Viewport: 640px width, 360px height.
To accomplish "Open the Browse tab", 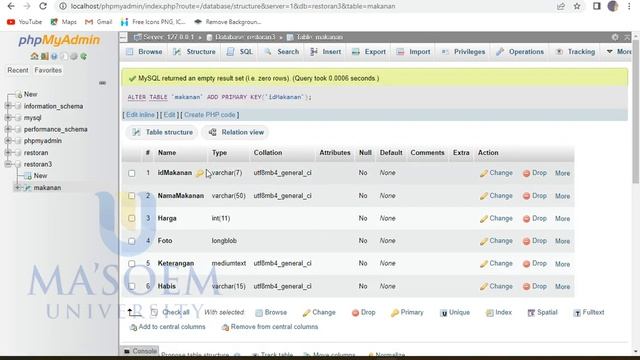I will (x=144, y=52).
